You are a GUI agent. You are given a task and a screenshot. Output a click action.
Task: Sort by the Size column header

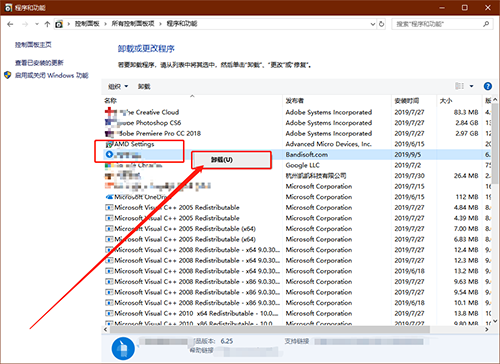tap(459, 100)
